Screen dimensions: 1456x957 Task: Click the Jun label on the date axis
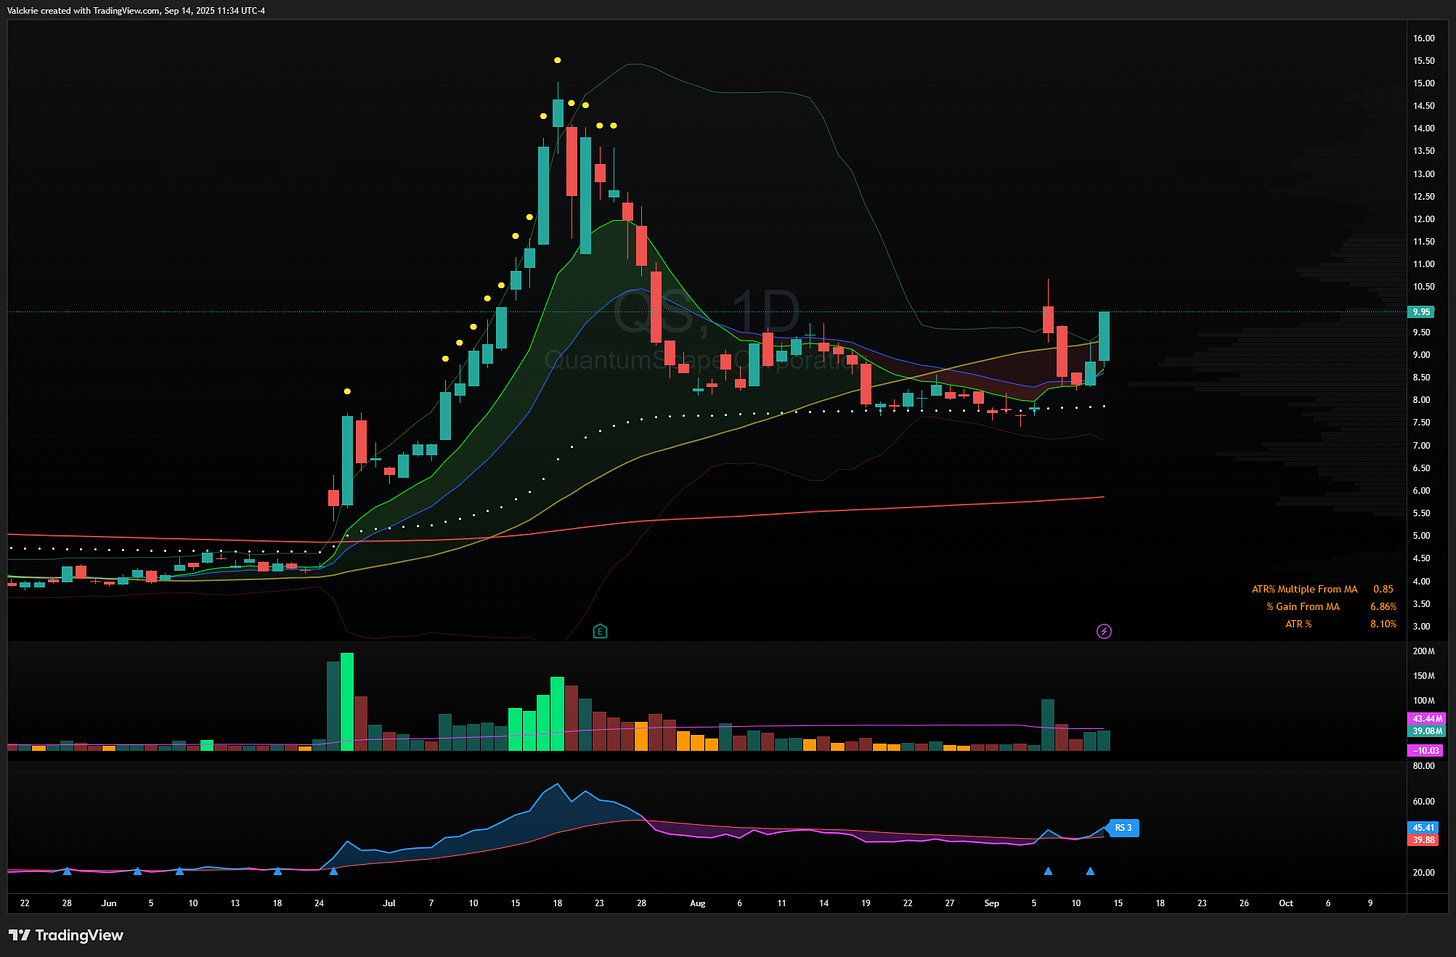point(109,903)
